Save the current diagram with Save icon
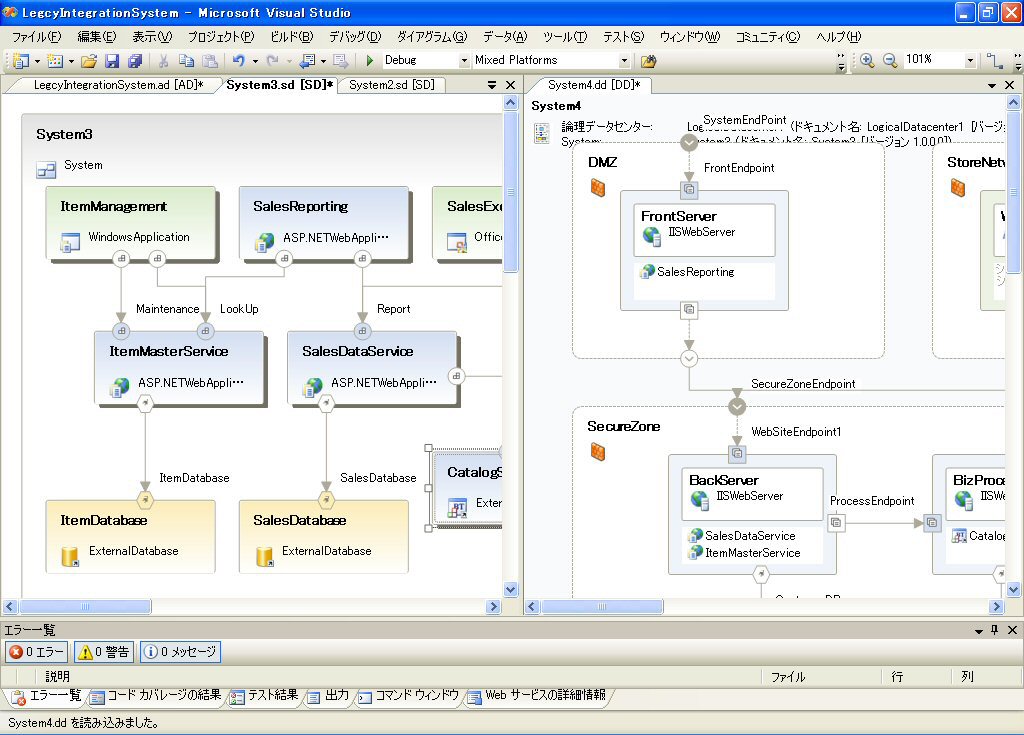This screenshot has width=1024, height=735. [112, 61]
